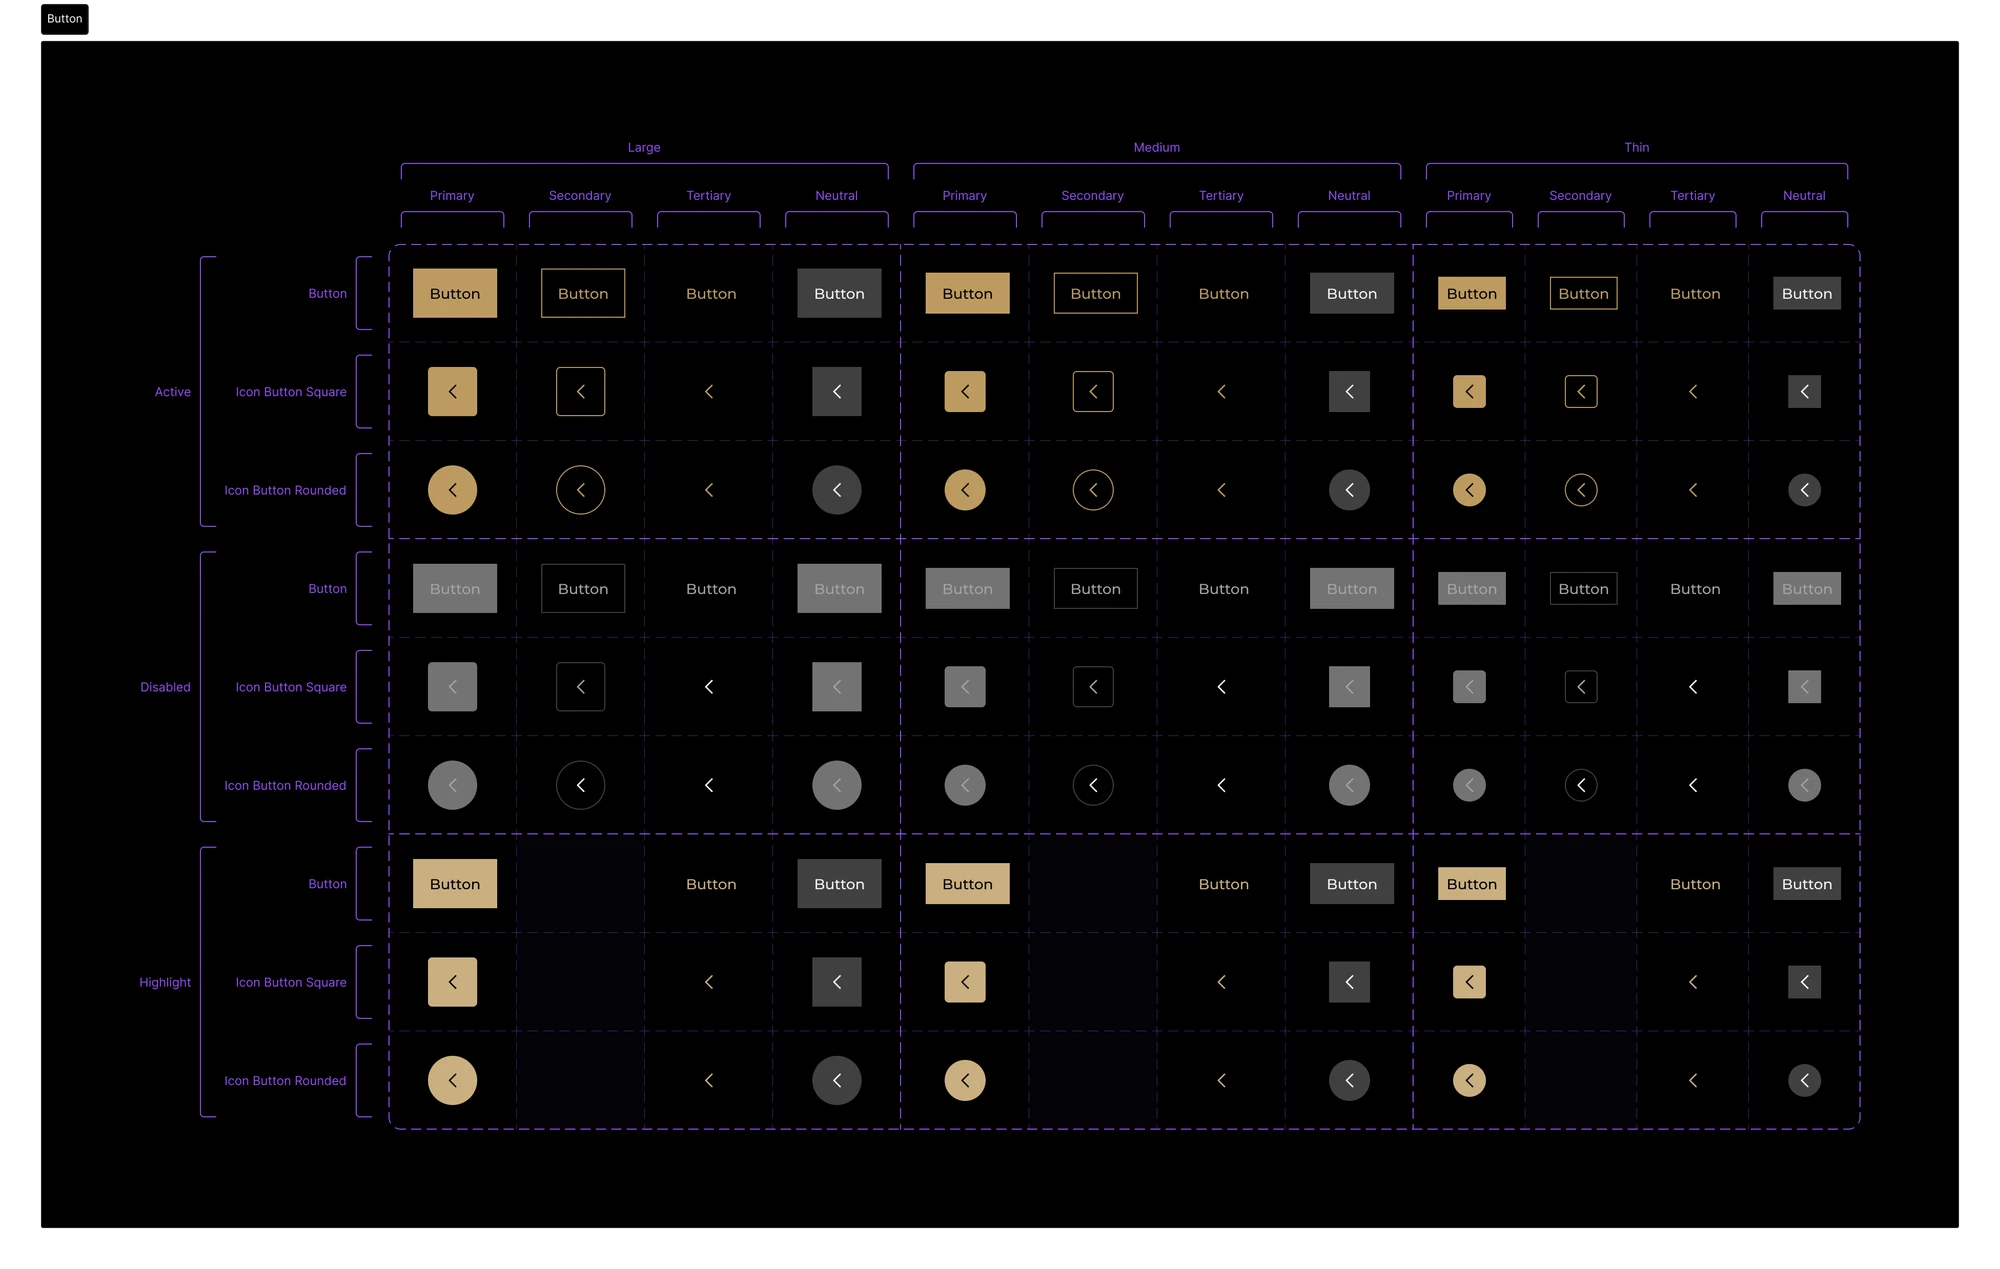The height and width of the screenshot is (1269, 2000).
Task: Click Large Secondary Active rounded chevron icon
Action: tap(580, 490)
